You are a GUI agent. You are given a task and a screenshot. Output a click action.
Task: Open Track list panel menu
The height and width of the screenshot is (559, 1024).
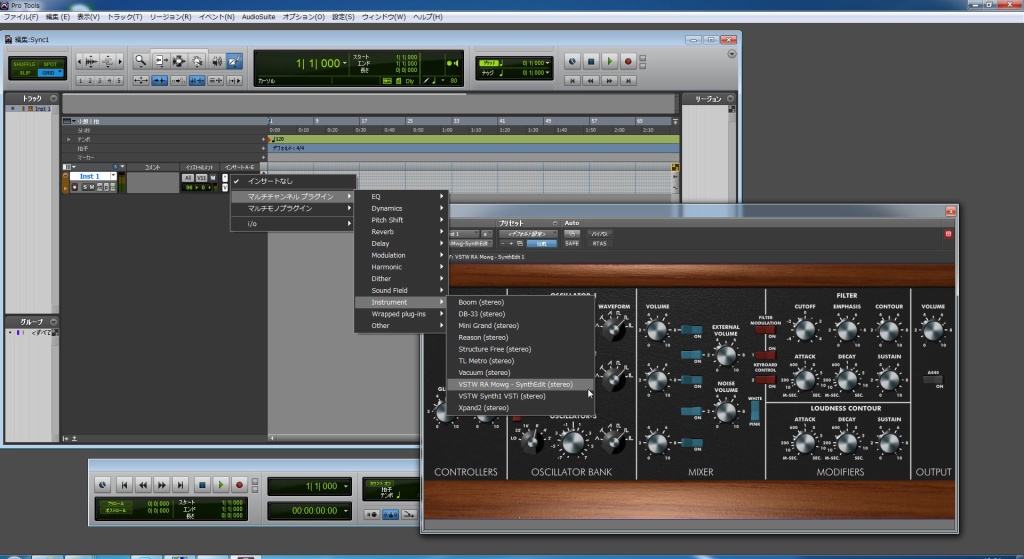(x=54, y=99)
